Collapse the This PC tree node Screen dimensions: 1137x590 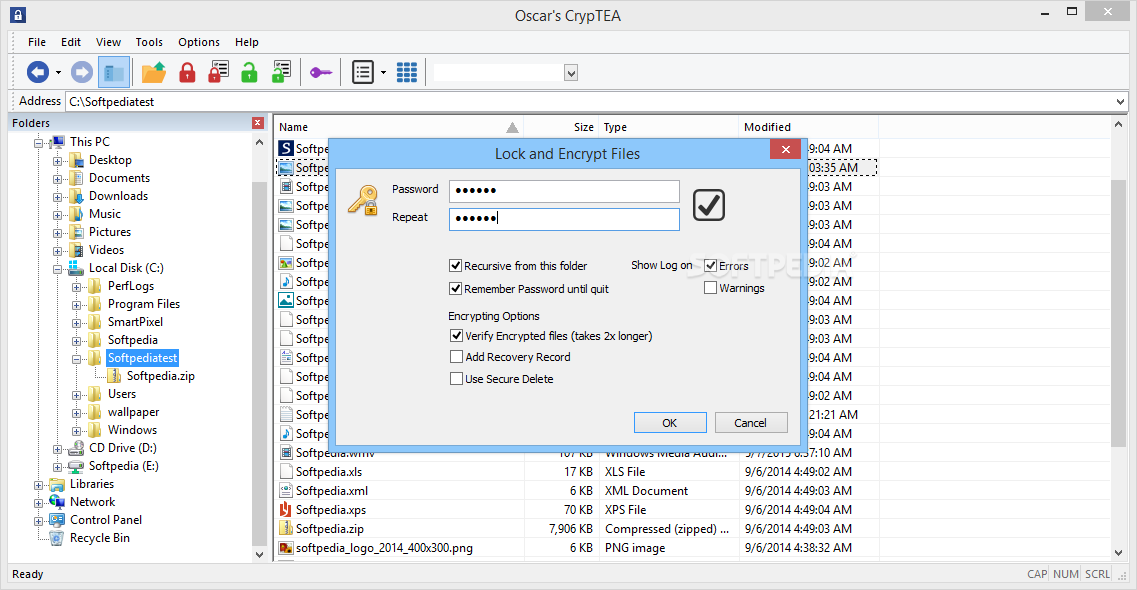[x=38, y=143]
